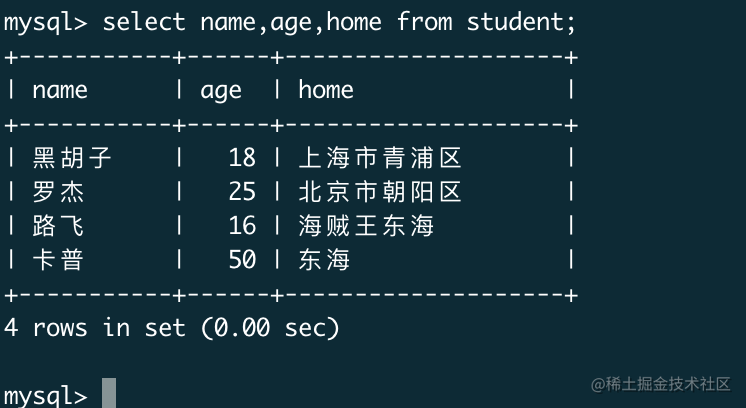The height and width of the screenshot is (408, 746).
Task: Click the age value 50
Action: [242, 260]
